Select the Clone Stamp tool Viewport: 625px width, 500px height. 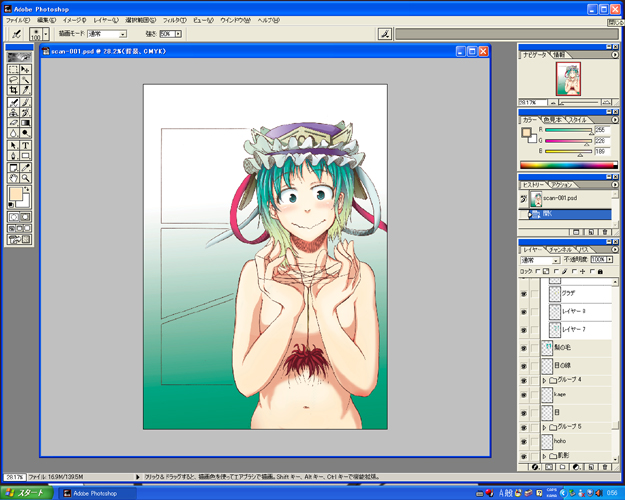[x=14, y=113]
